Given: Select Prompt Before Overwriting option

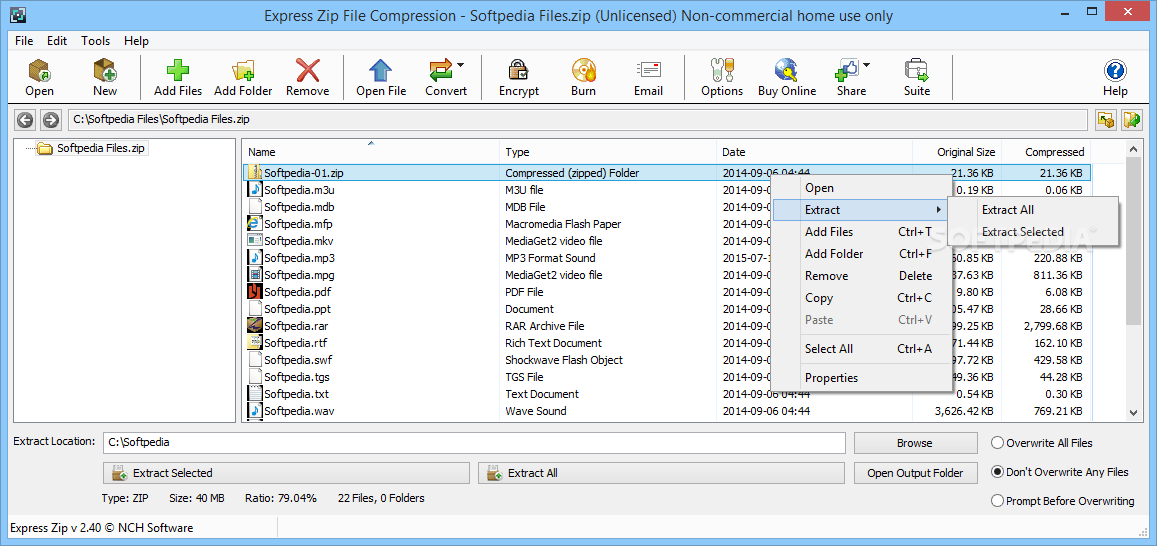Looking at the screenshot, I should pos(998,501).
